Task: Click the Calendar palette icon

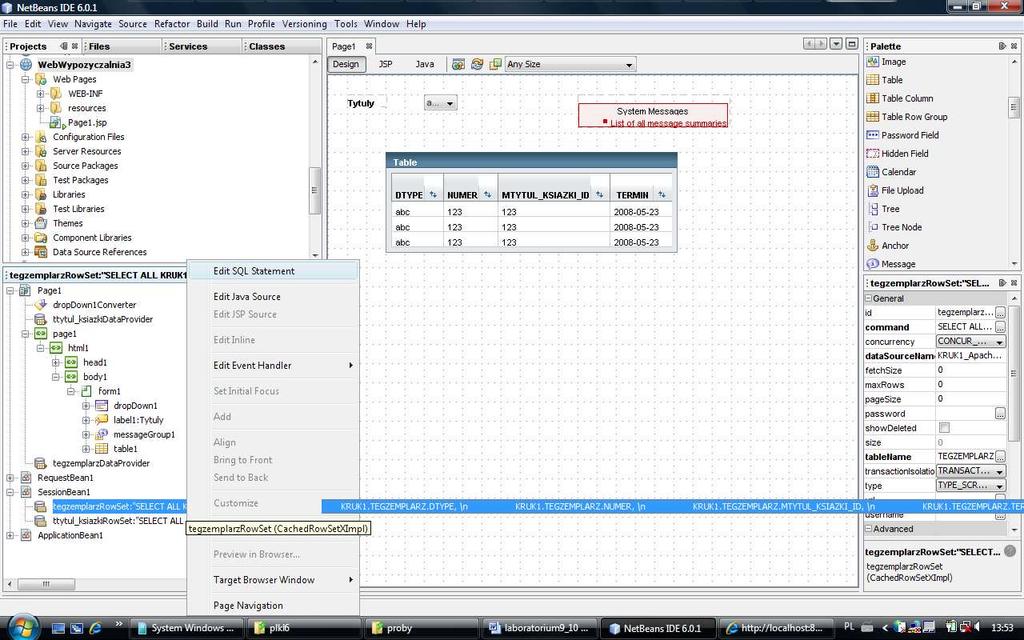Action: (x=872, y=172)
